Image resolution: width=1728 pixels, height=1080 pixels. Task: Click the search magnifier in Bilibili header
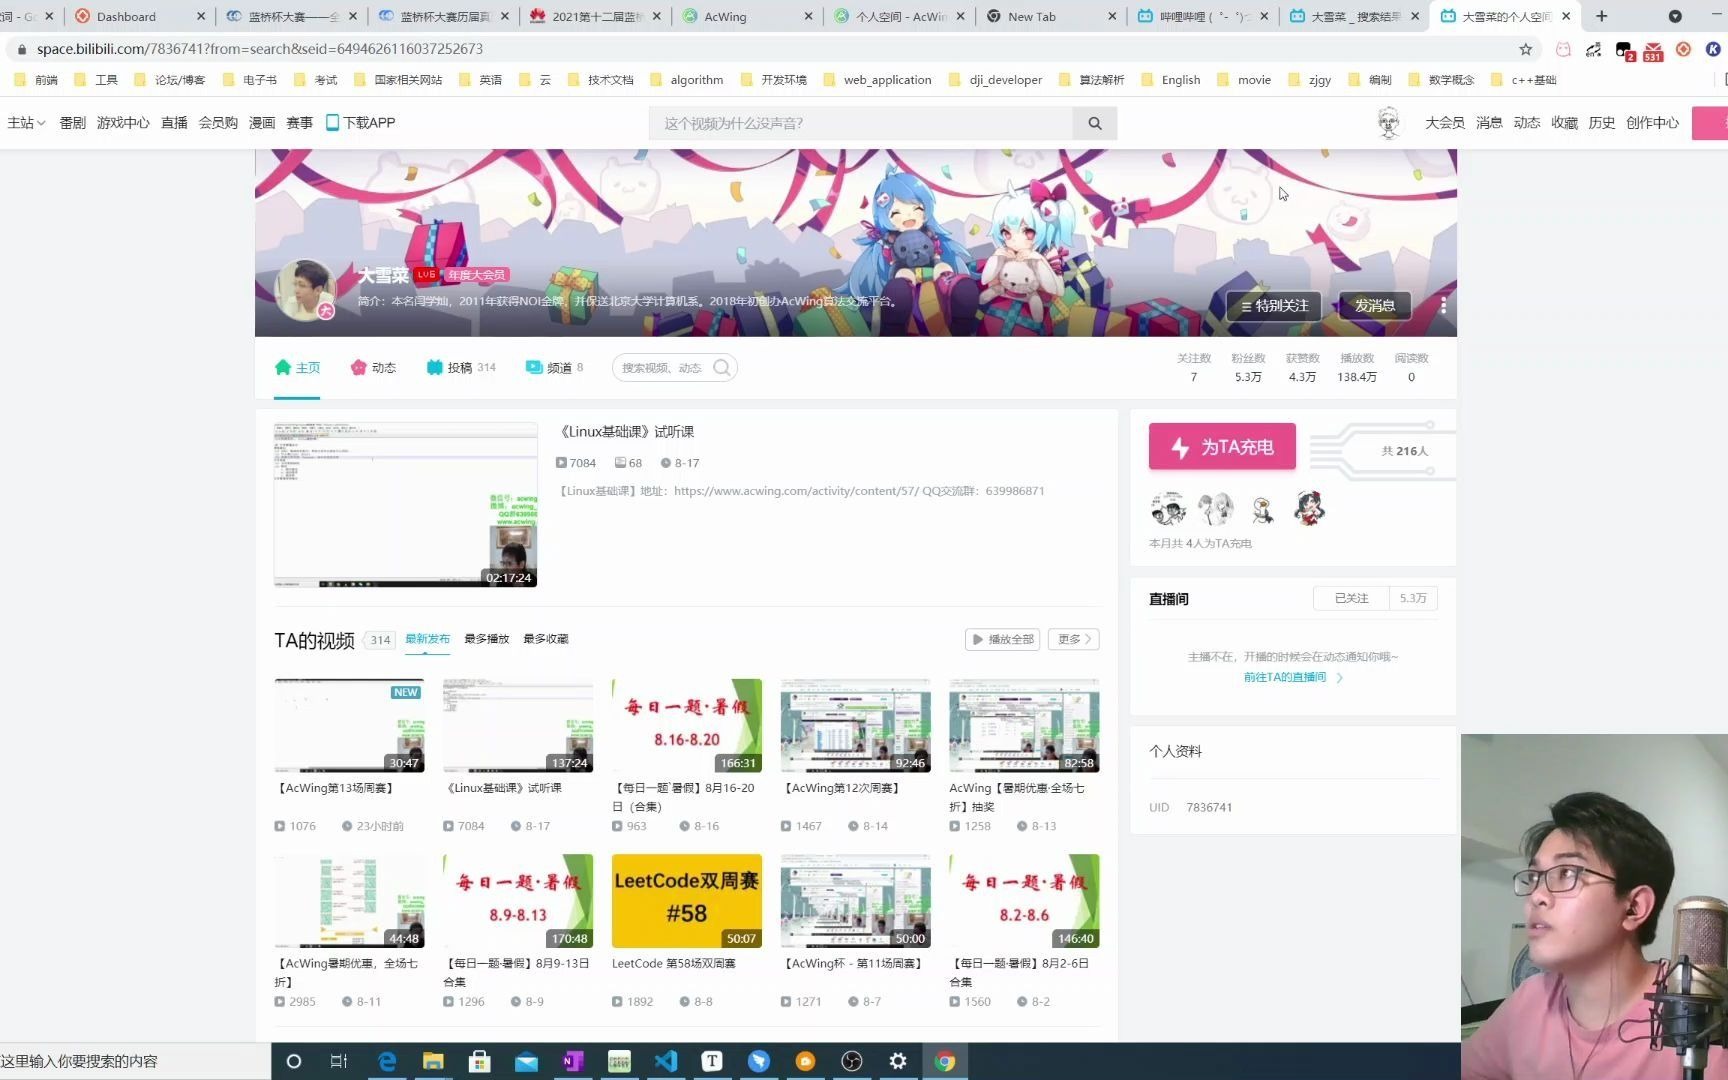pyautogui.click(x=1095, y=123)
